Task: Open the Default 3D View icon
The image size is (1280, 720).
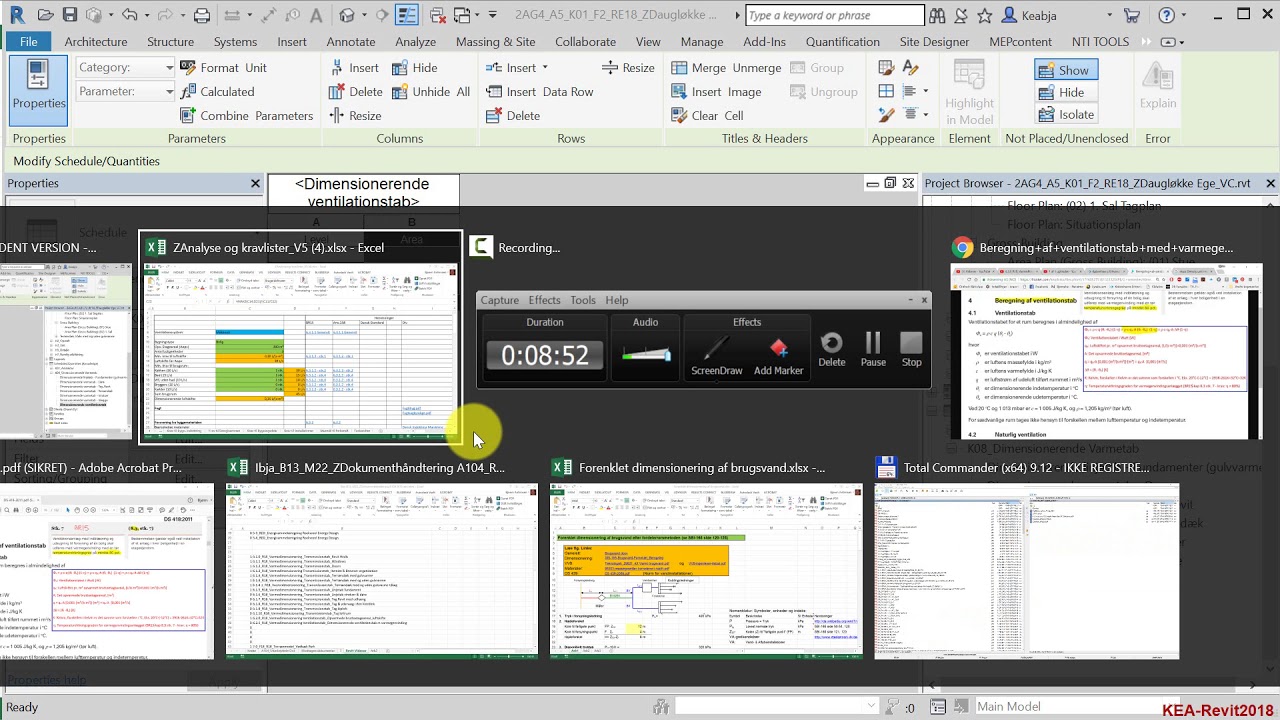Action: (x=347, y=15)
